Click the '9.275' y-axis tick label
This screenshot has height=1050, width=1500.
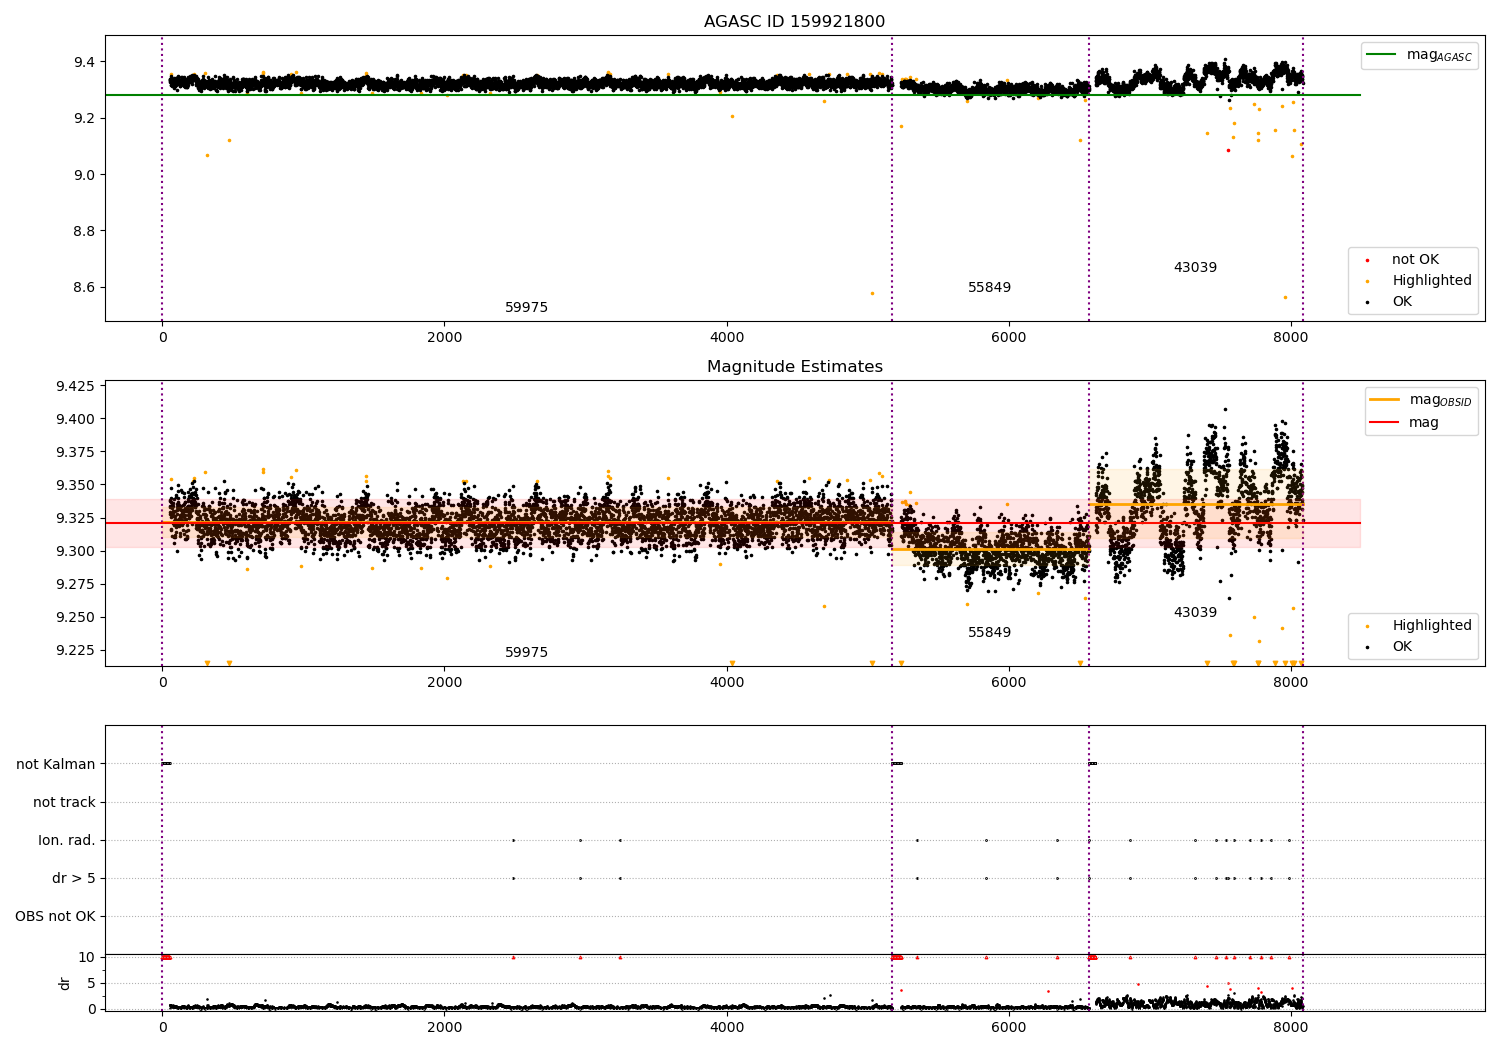tap(75, 585)
